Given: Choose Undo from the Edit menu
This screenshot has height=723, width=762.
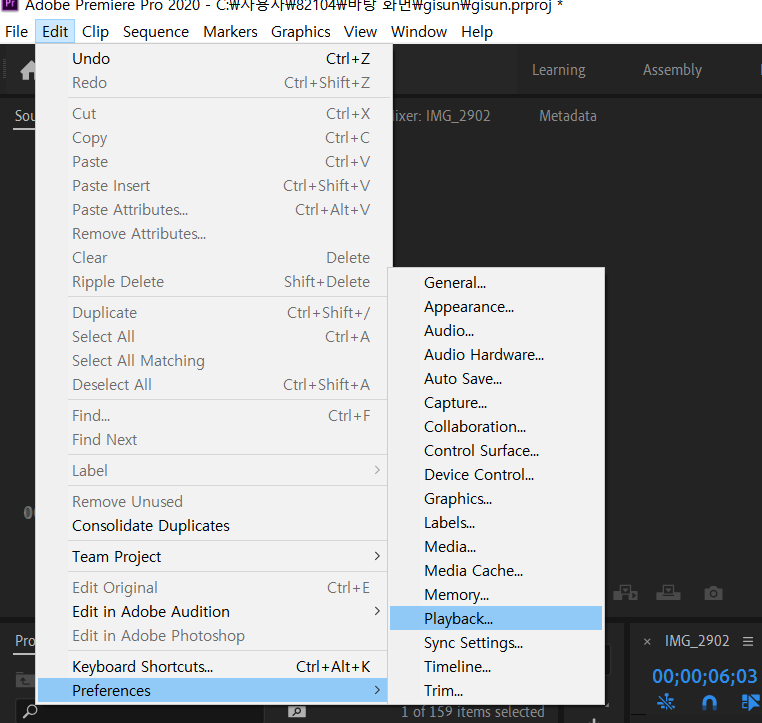Looking at the screenshot, I should 213,59.
